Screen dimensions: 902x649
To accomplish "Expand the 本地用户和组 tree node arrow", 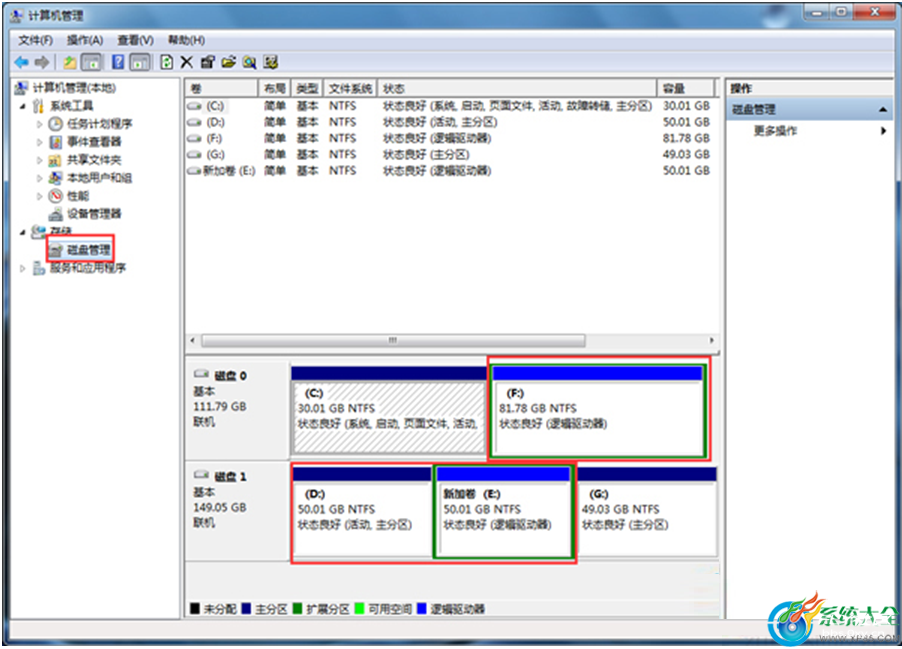I will click(39, 178).
